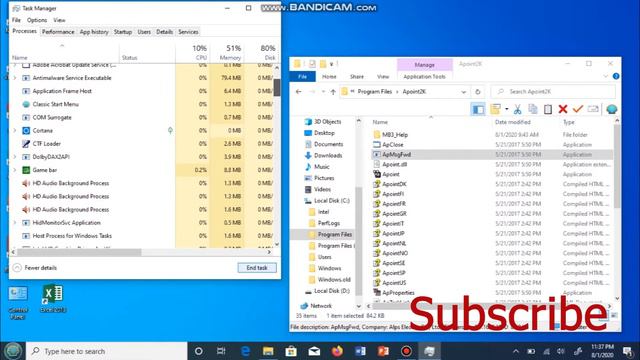Expand the Explorer ribbon with the chevron

tap(605, 76)
